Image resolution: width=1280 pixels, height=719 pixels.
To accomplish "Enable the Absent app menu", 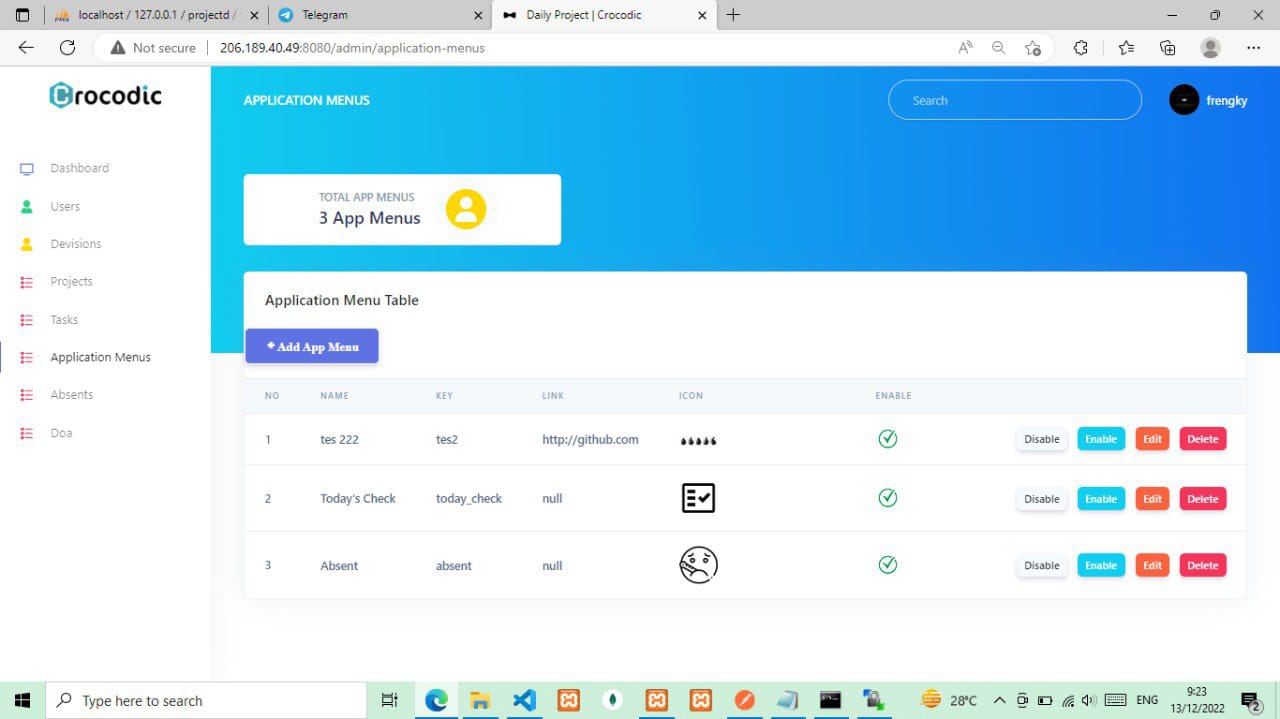I will coord(1100,565).
